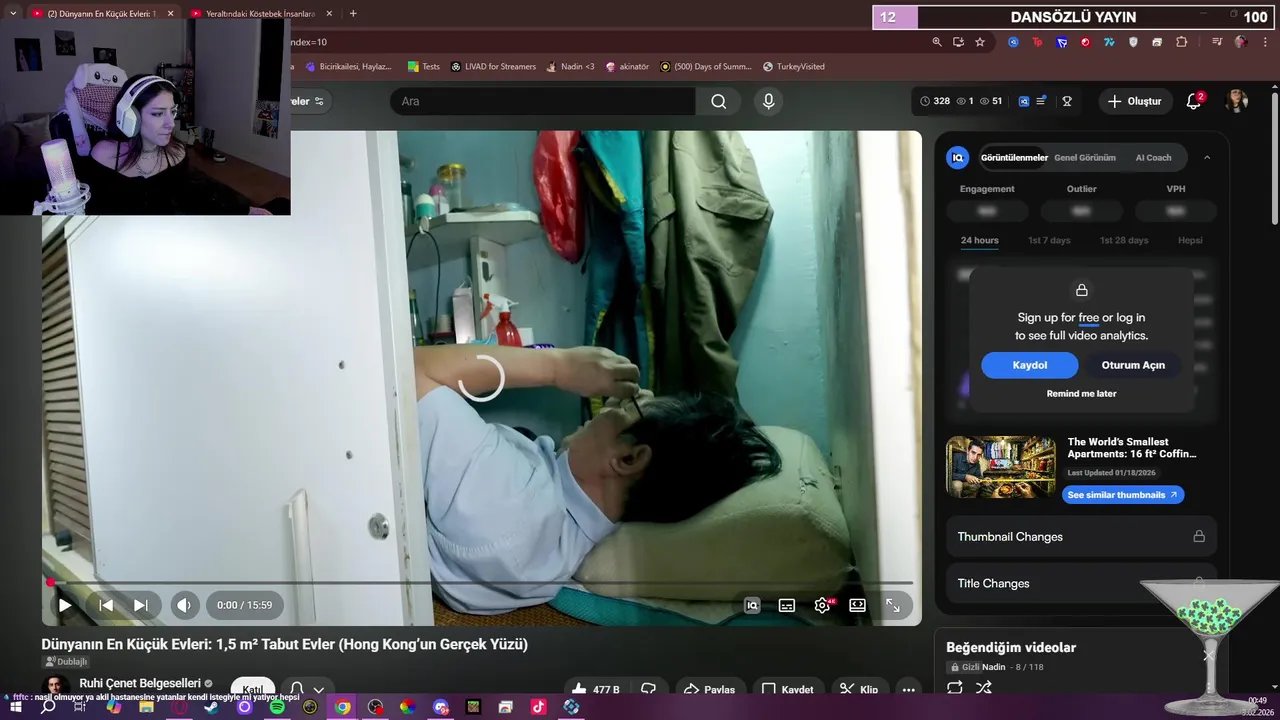
Task: Toggle playlist loop icon
Action: click(x=955, y=688)
